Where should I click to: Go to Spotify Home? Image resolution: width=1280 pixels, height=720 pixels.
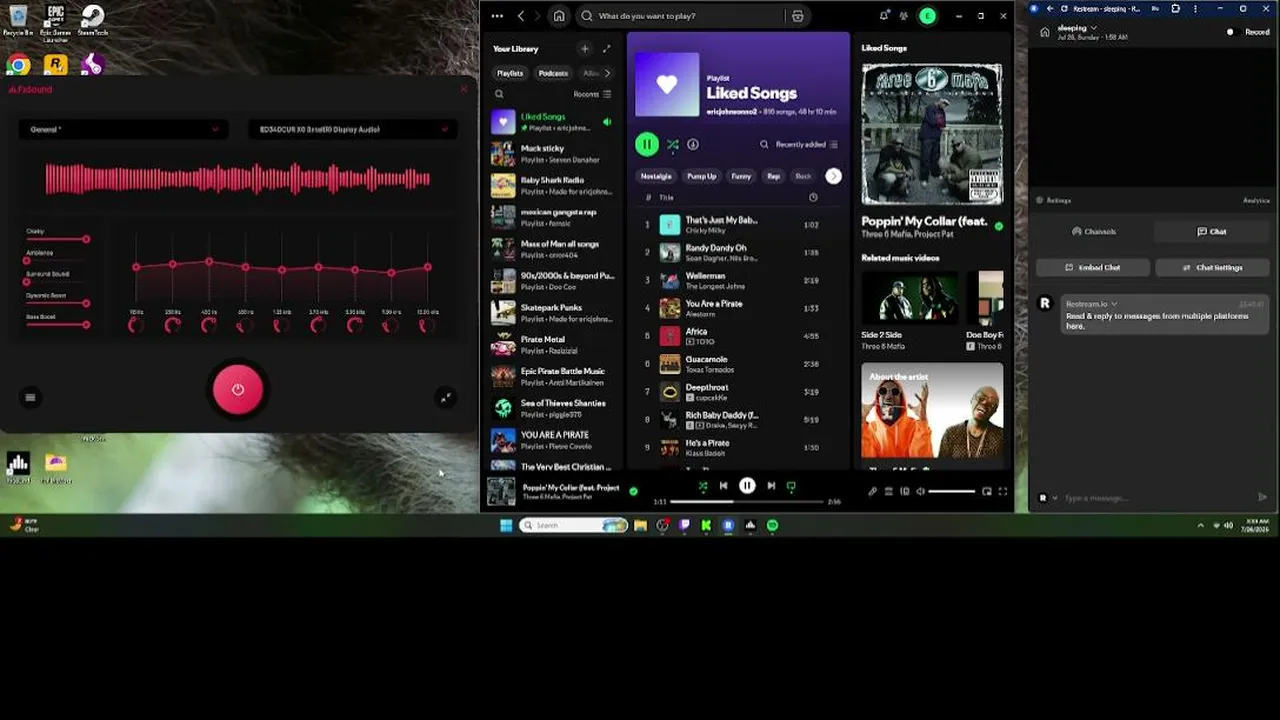tap(559, 16)
